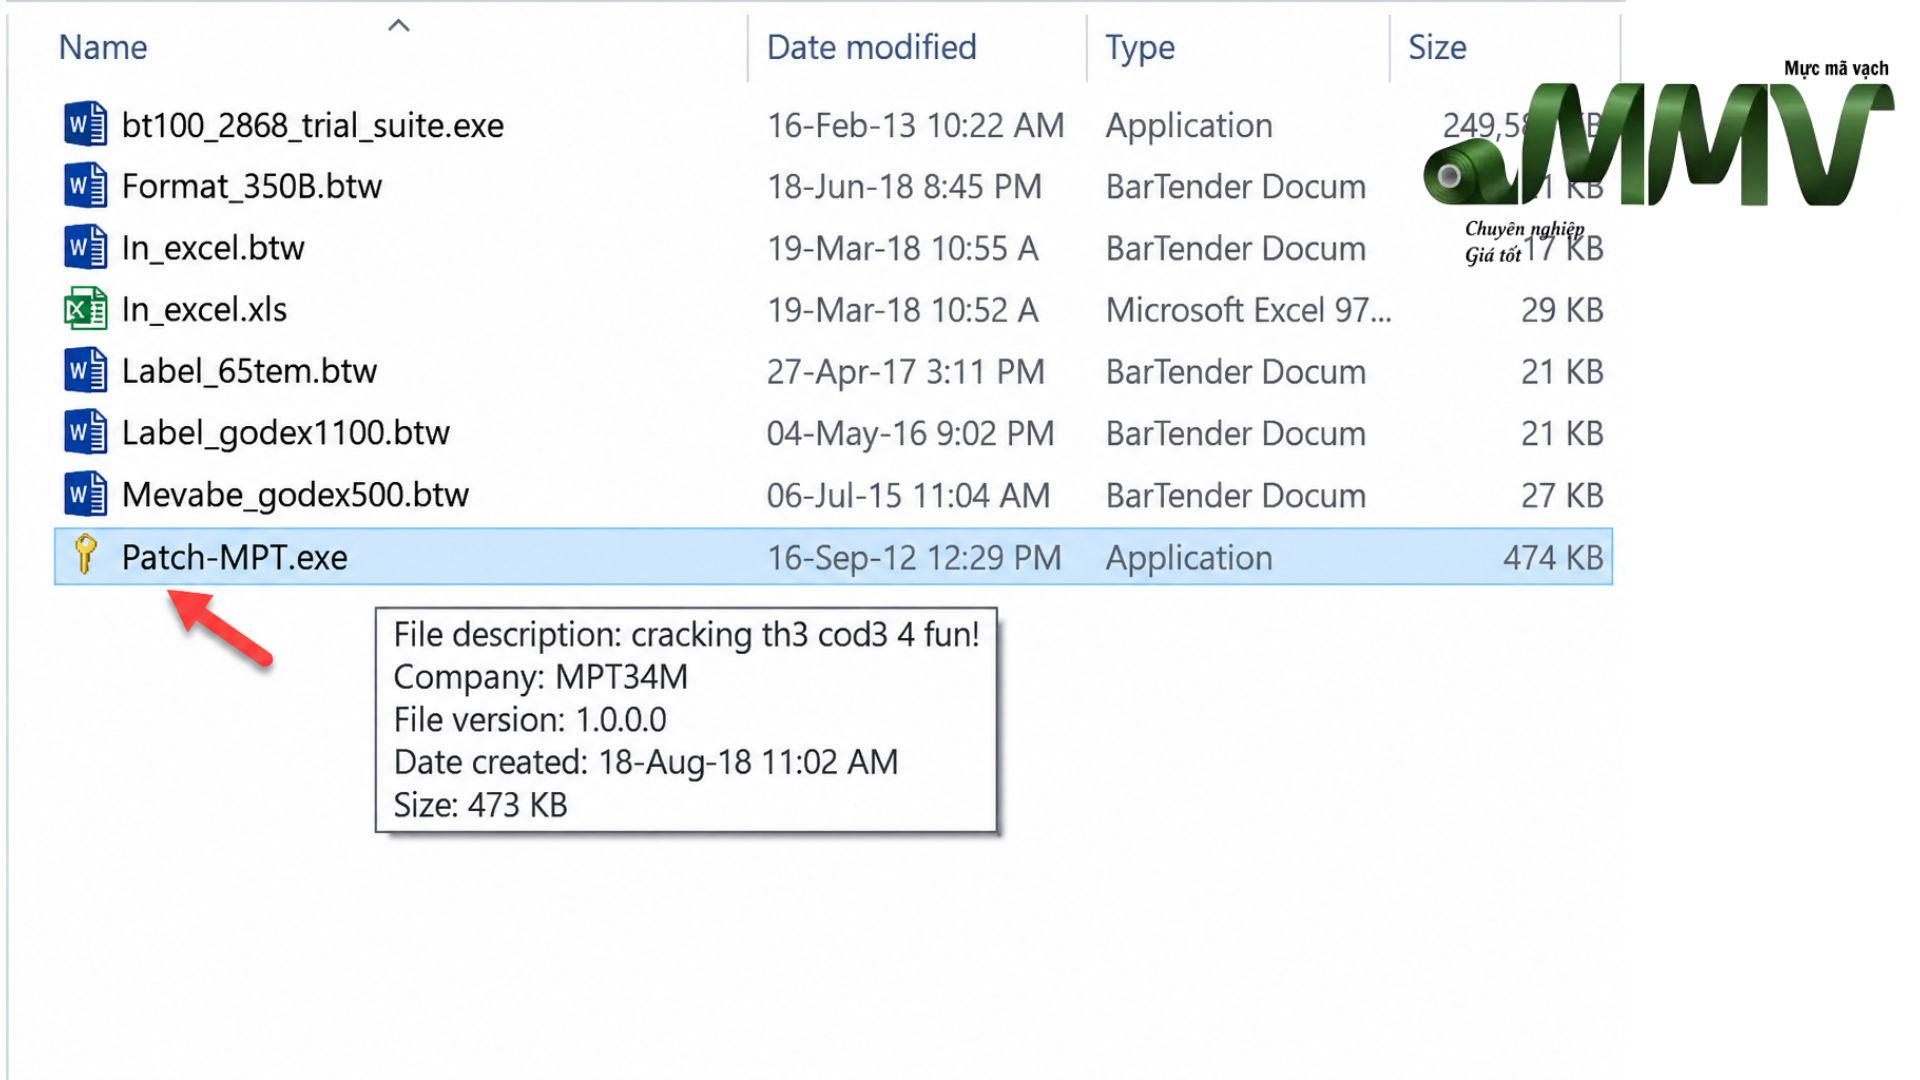Click the Mevabe_godex500.btw file icon
This screenshot has height=1080, width=1920.
pyautogui.click(x=85, y=495)
